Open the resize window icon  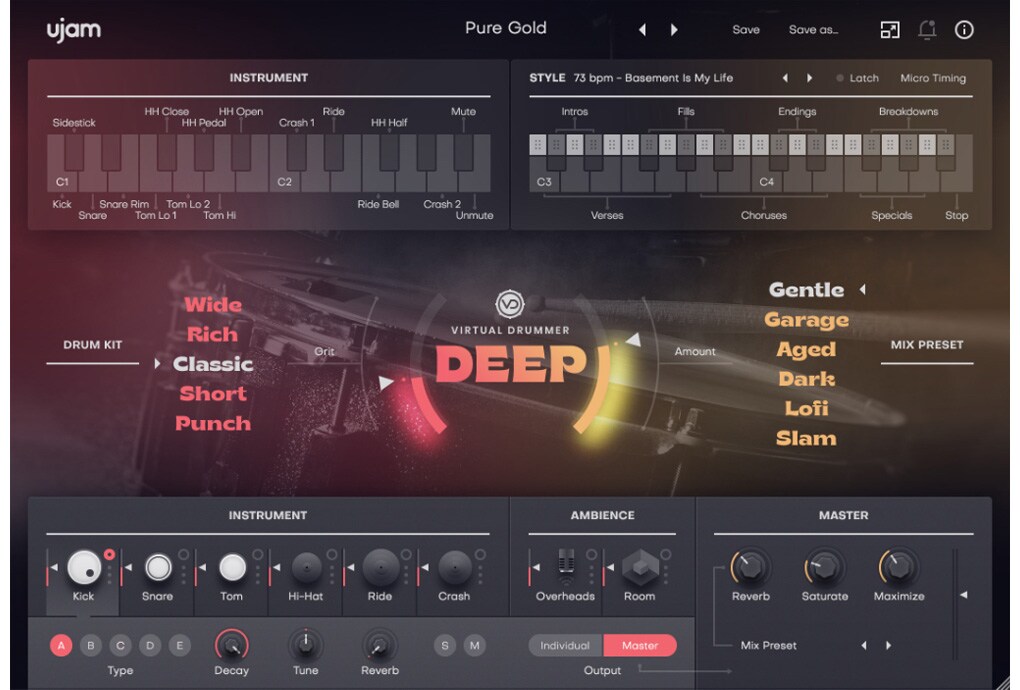tap(890, 30)
